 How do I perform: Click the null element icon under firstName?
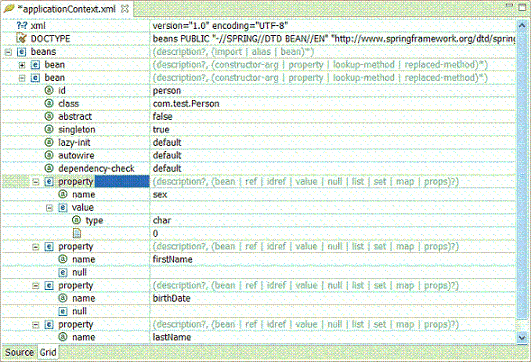[x=63, y=273]
